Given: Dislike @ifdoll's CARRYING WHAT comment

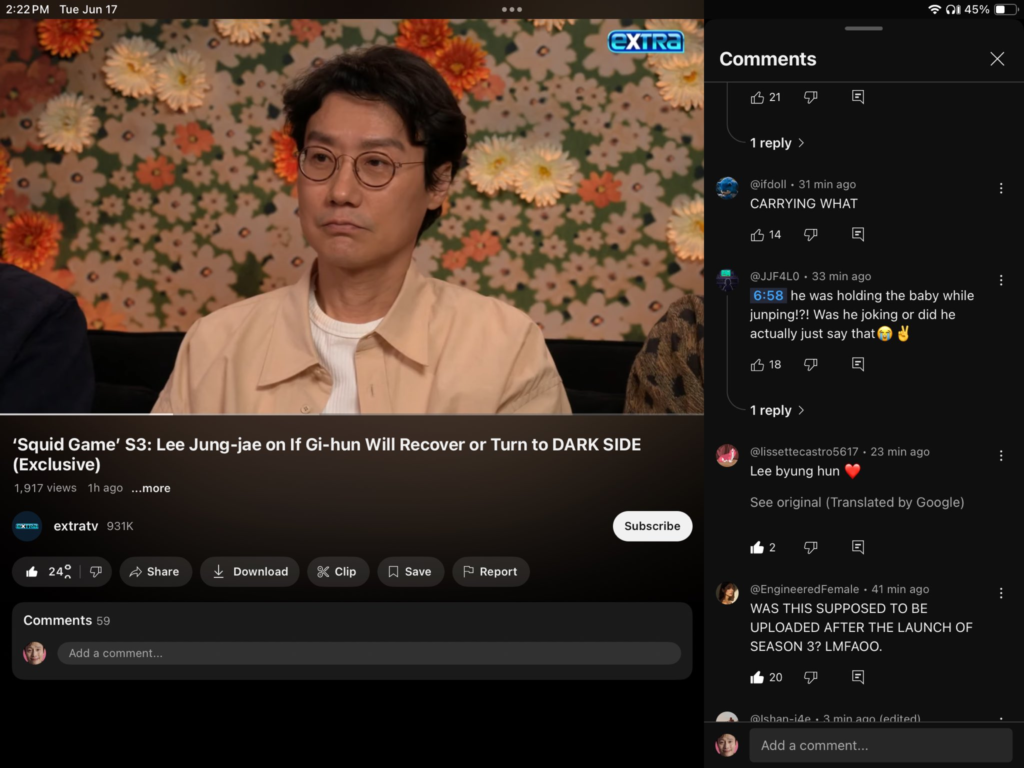Looking at the screenshot, I should [810, 234].
